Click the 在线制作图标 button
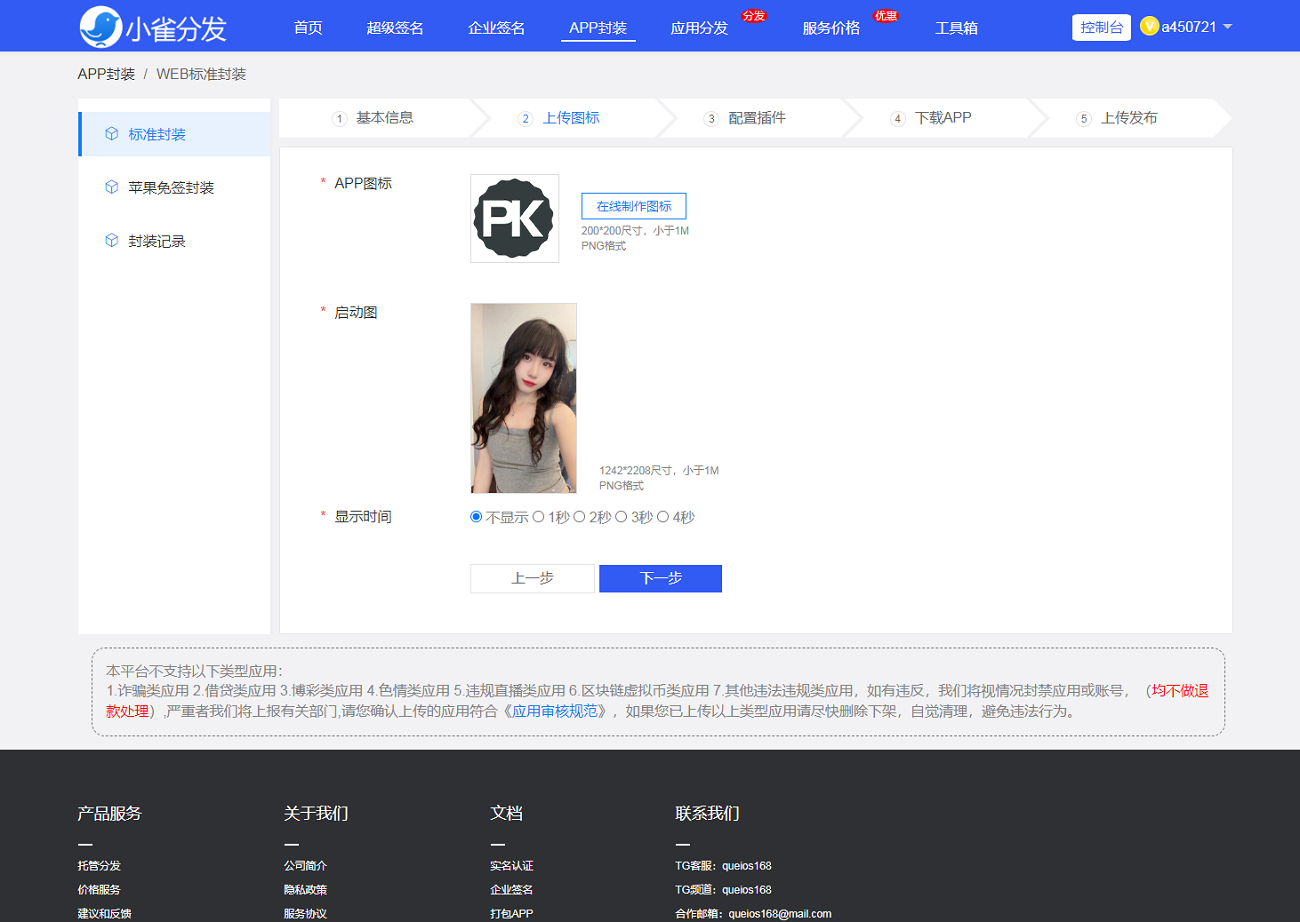The width and height of the screenshot is (1300, 922). coord(633,206)
